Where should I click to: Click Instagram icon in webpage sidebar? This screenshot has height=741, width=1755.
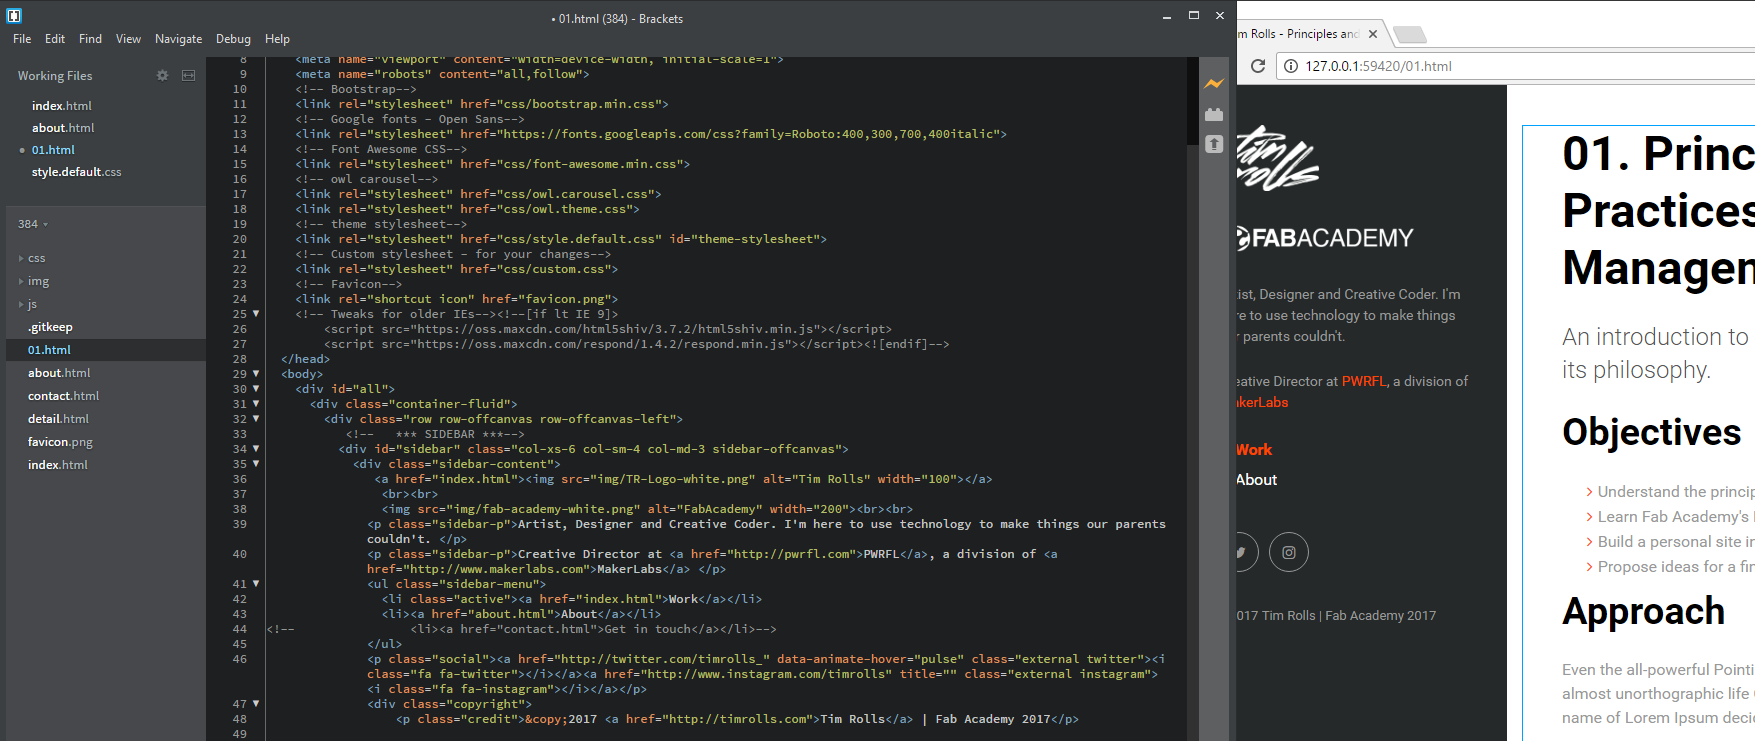(1289, 552)
